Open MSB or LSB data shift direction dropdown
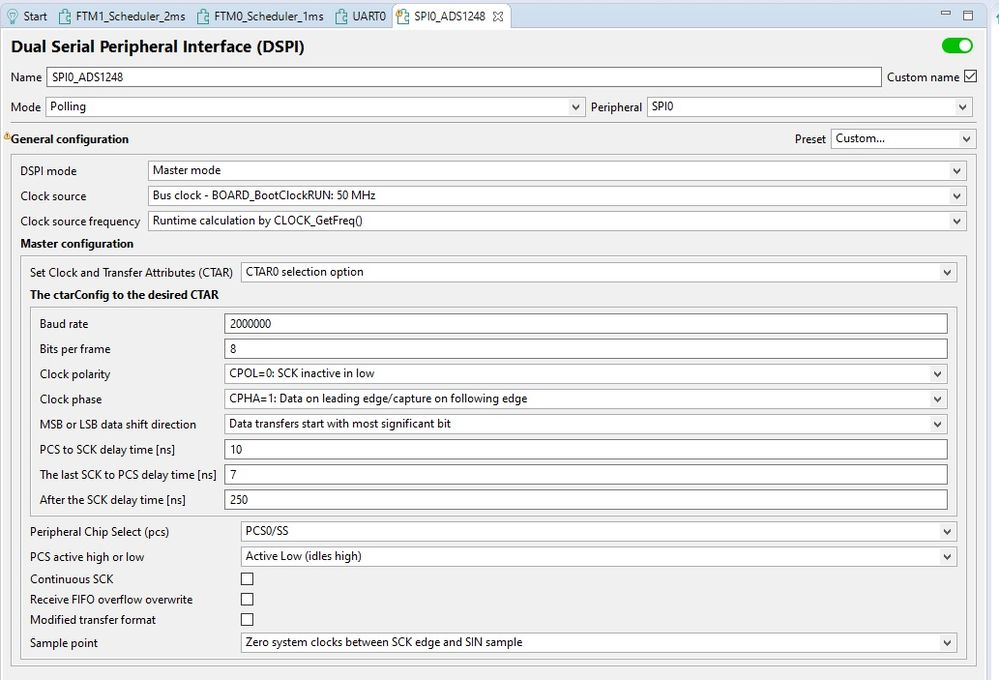The width and height of the screenshot is (999, 680). point(586,424)
